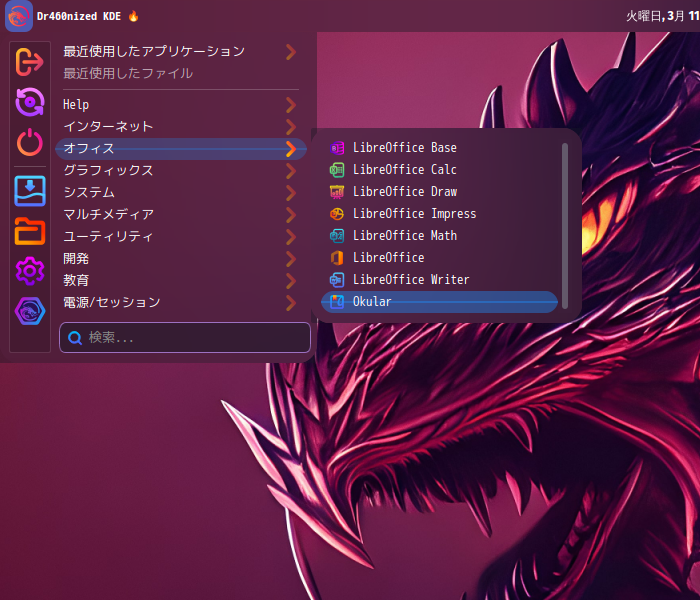The image size is (700, 600).
Task: Launch LibreOffice Impress
Action: pyautogui.click(x=439, y=214)
